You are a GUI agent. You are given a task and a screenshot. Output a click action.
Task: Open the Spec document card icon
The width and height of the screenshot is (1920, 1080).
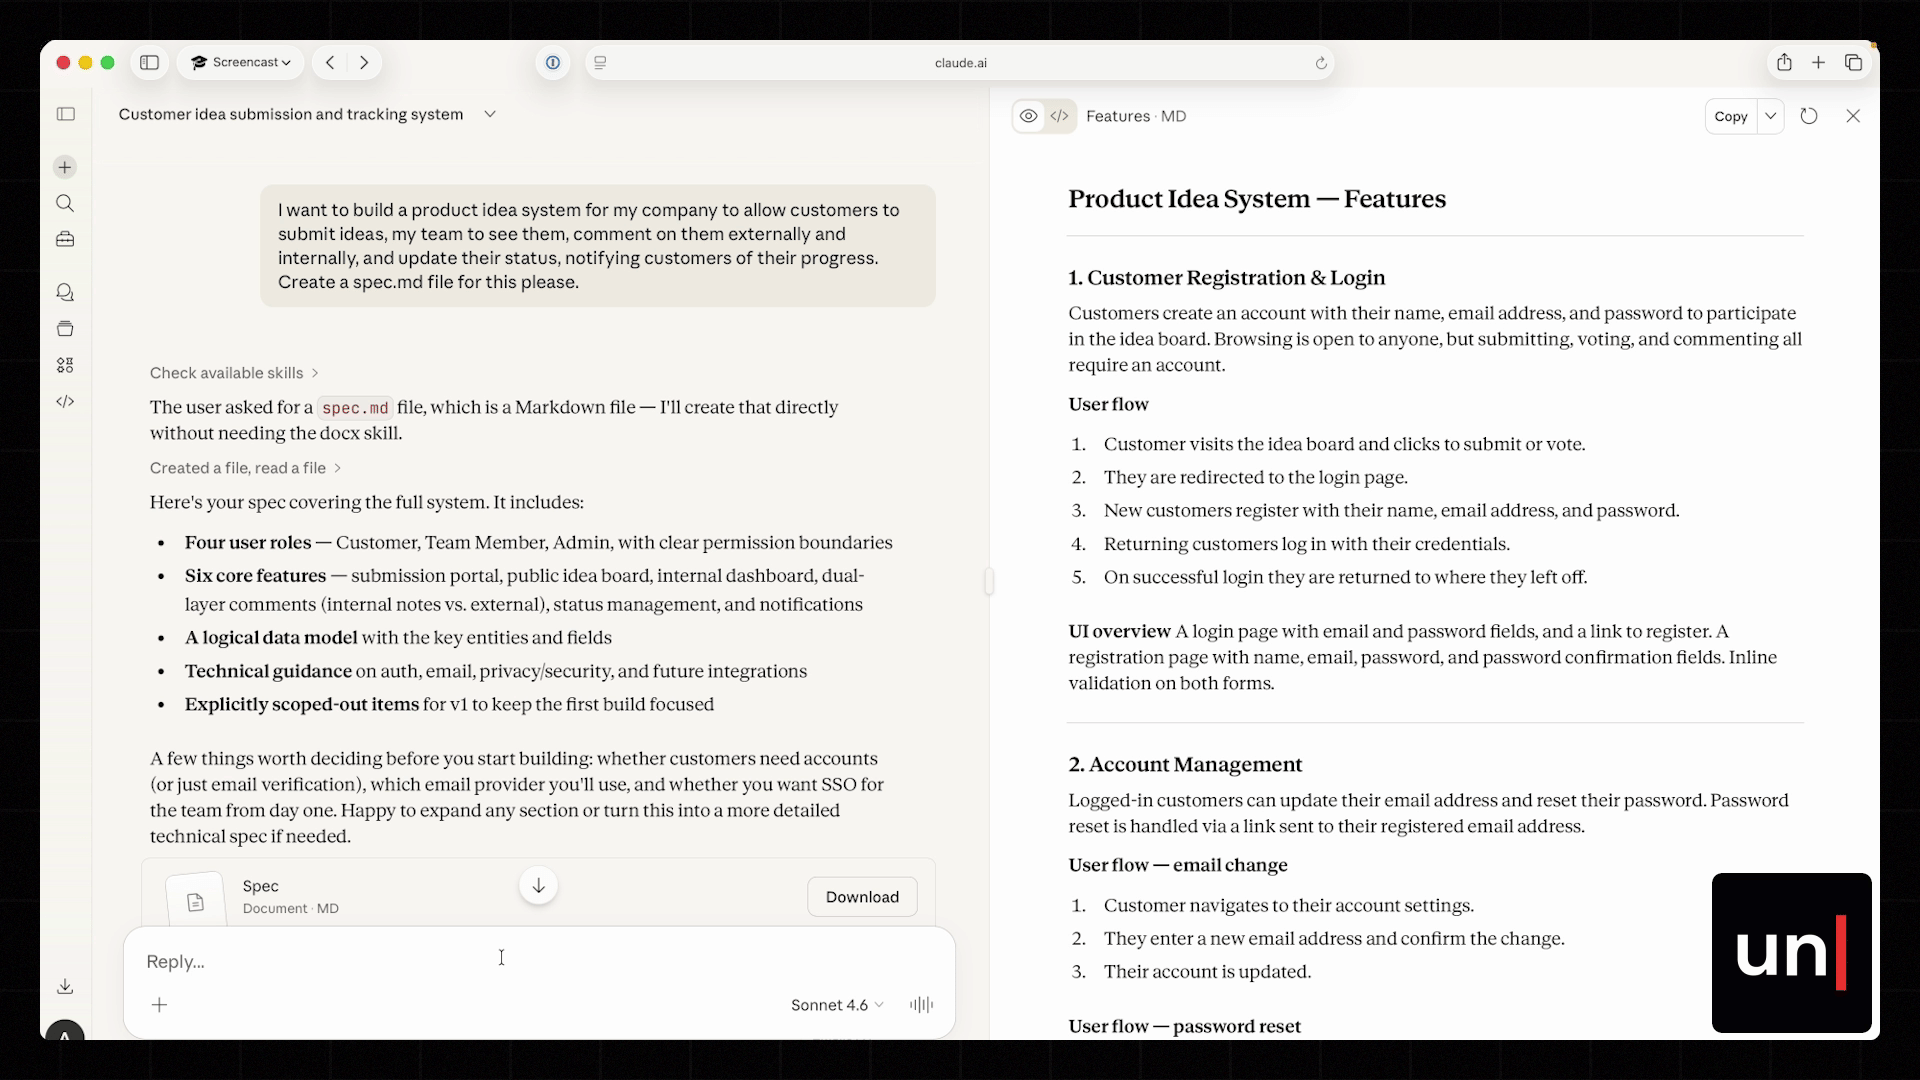point(196,900)
